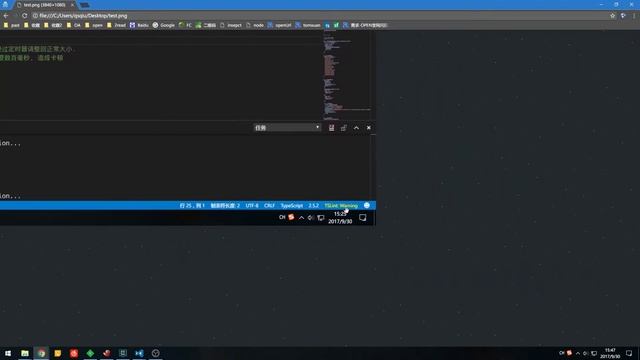Click the file URL address bar
Viewport: 640px width, 360px height.
pyautogui.click(x=318, y=16)
